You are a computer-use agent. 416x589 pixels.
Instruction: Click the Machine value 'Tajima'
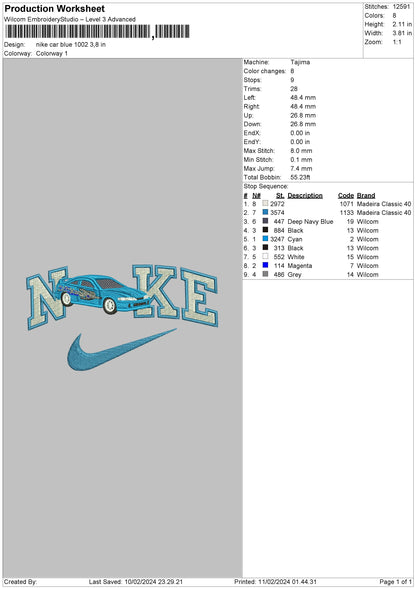click(x=300, y=62)
